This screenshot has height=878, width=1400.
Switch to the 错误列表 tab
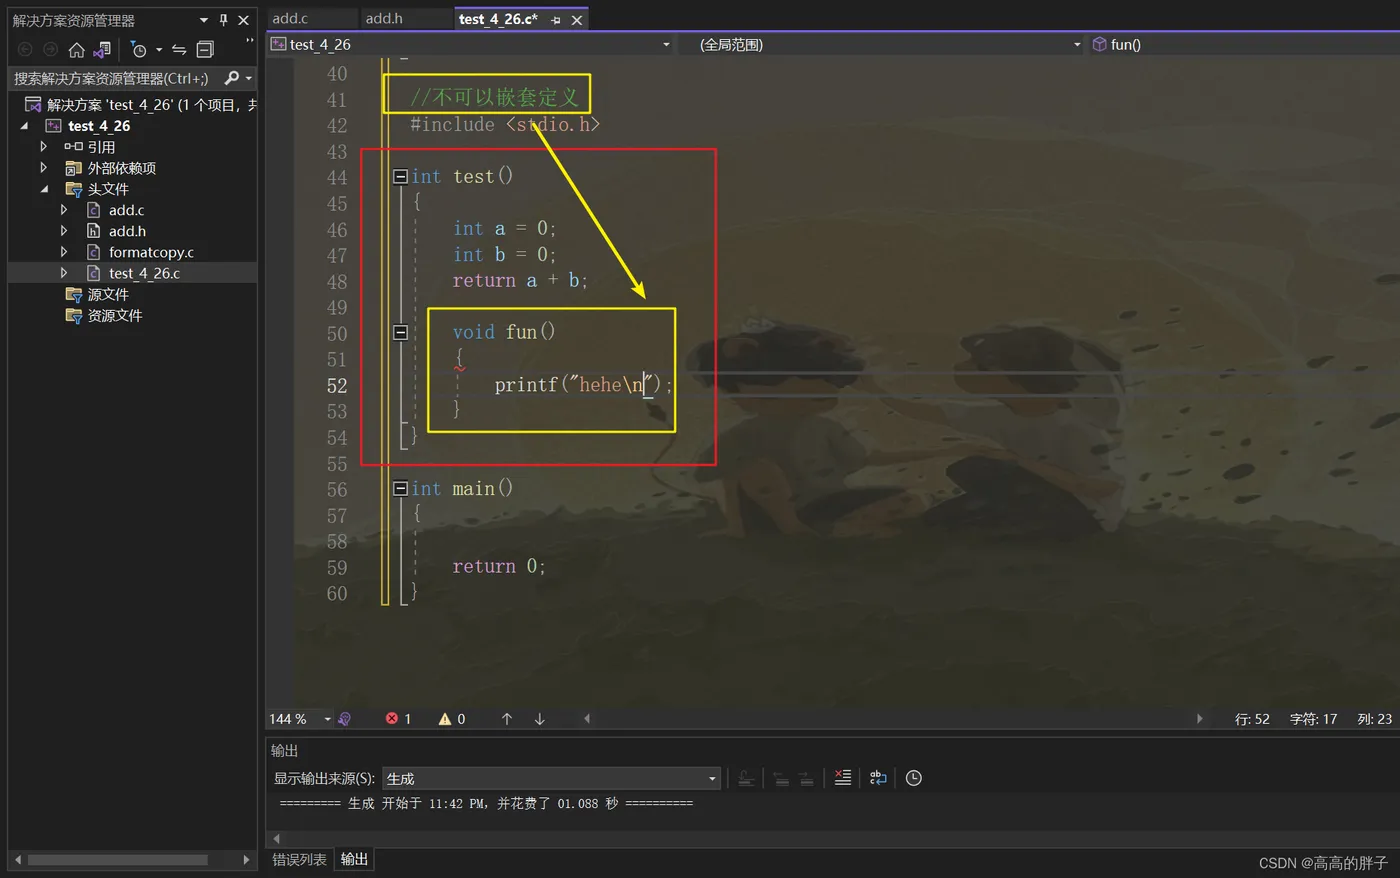point(299,860)
